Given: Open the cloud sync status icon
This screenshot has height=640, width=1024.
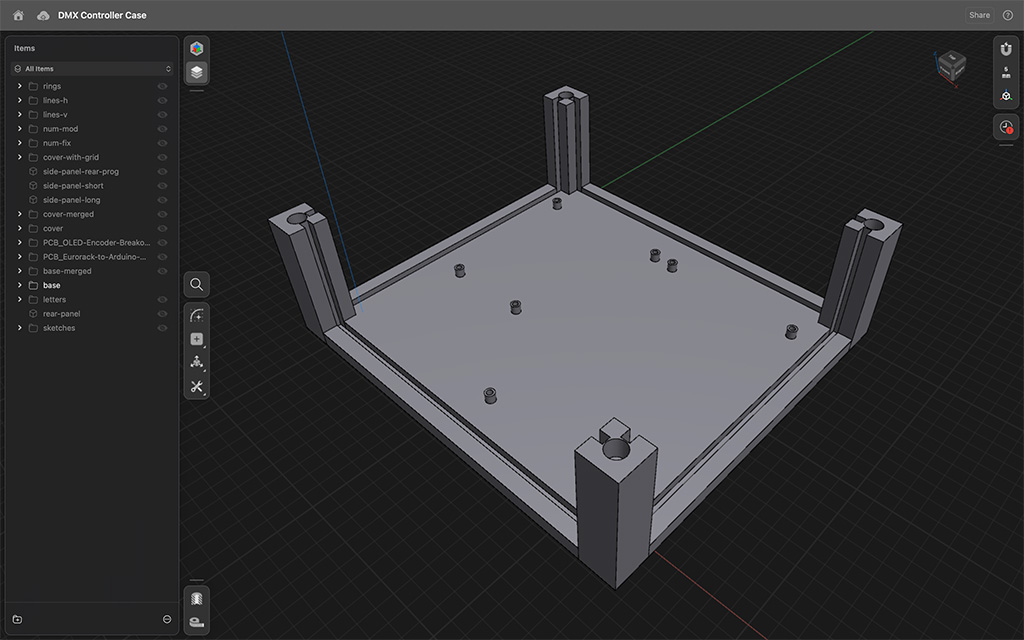Looking at the screenshot, I should (43, 15).
